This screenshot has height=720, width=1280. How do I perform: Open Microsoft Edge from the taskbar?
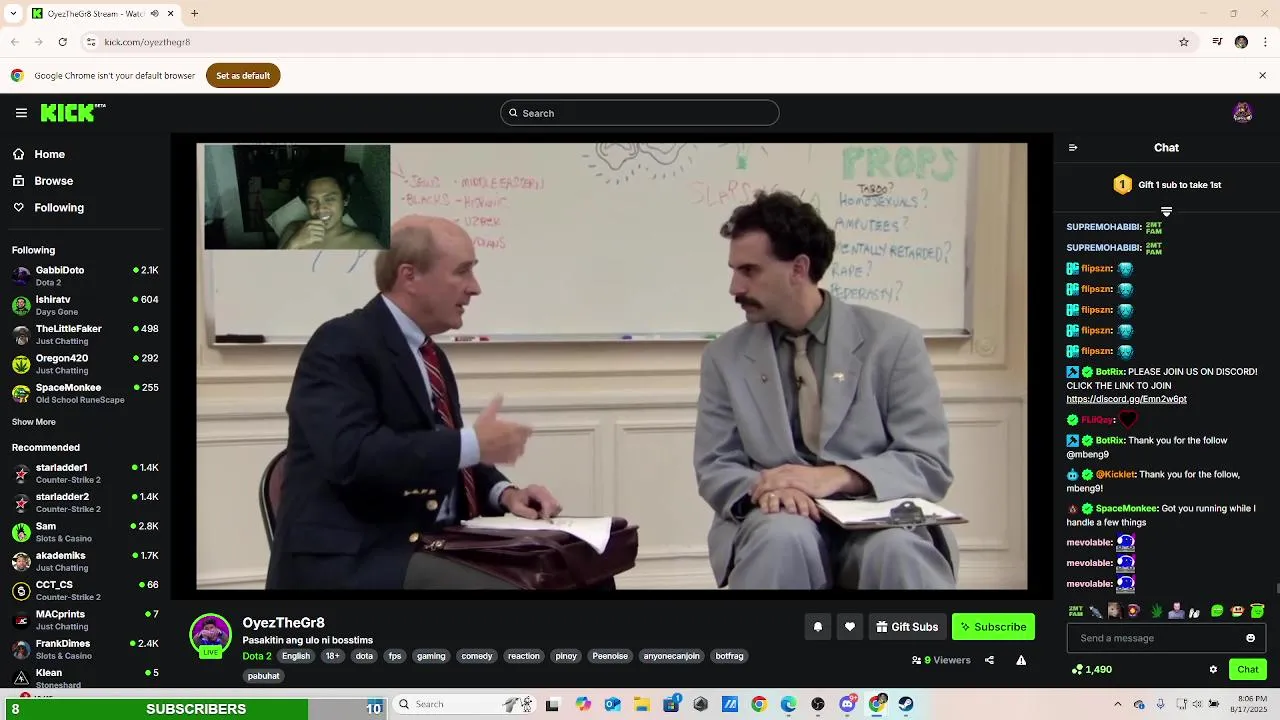tap(788, 704)
